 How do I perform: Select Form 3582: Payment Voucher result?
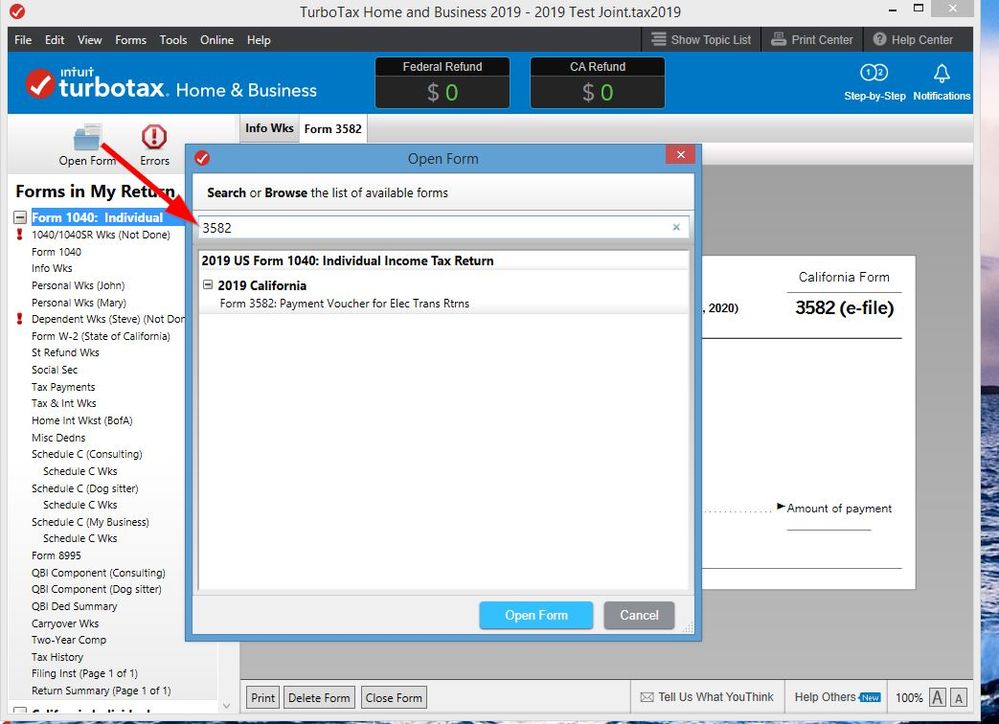click(345, 303)
